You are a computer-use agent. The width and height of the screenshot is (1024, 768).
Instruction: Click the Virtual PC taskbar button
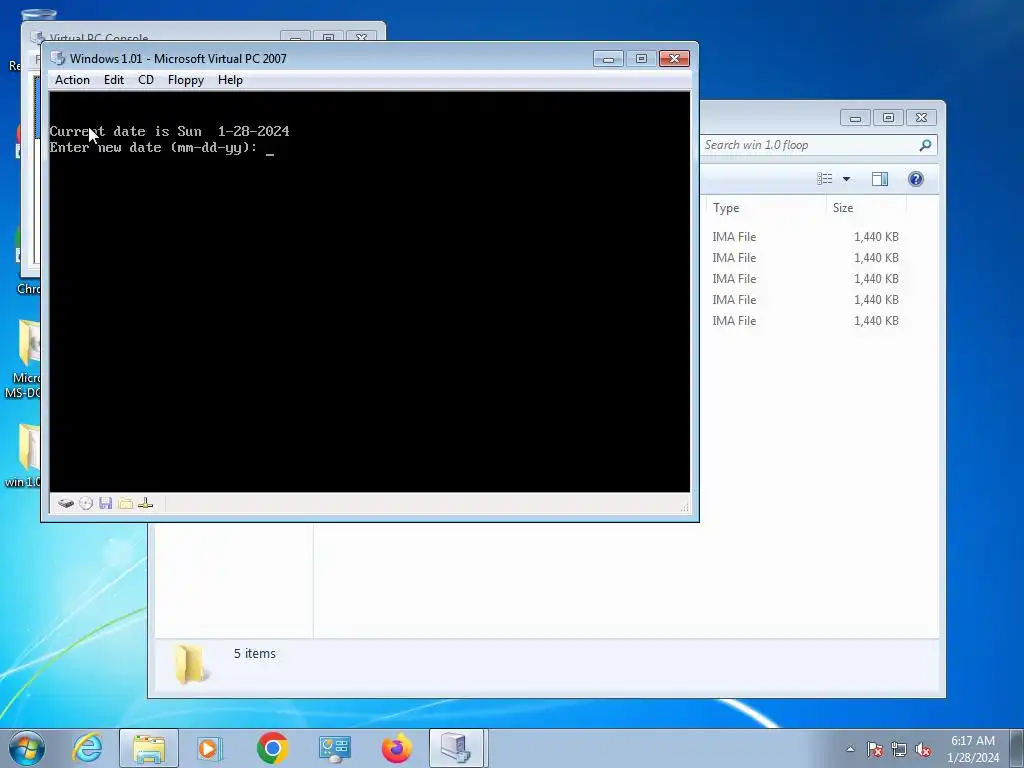click(456, 748)
